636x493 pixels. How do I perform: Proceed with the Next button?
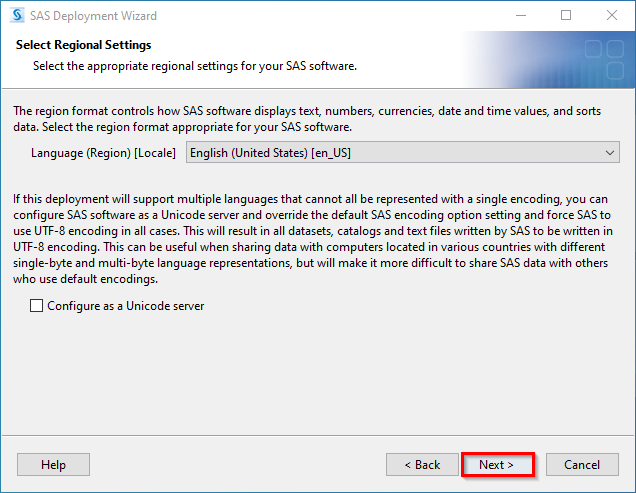[x=498, y=465]
